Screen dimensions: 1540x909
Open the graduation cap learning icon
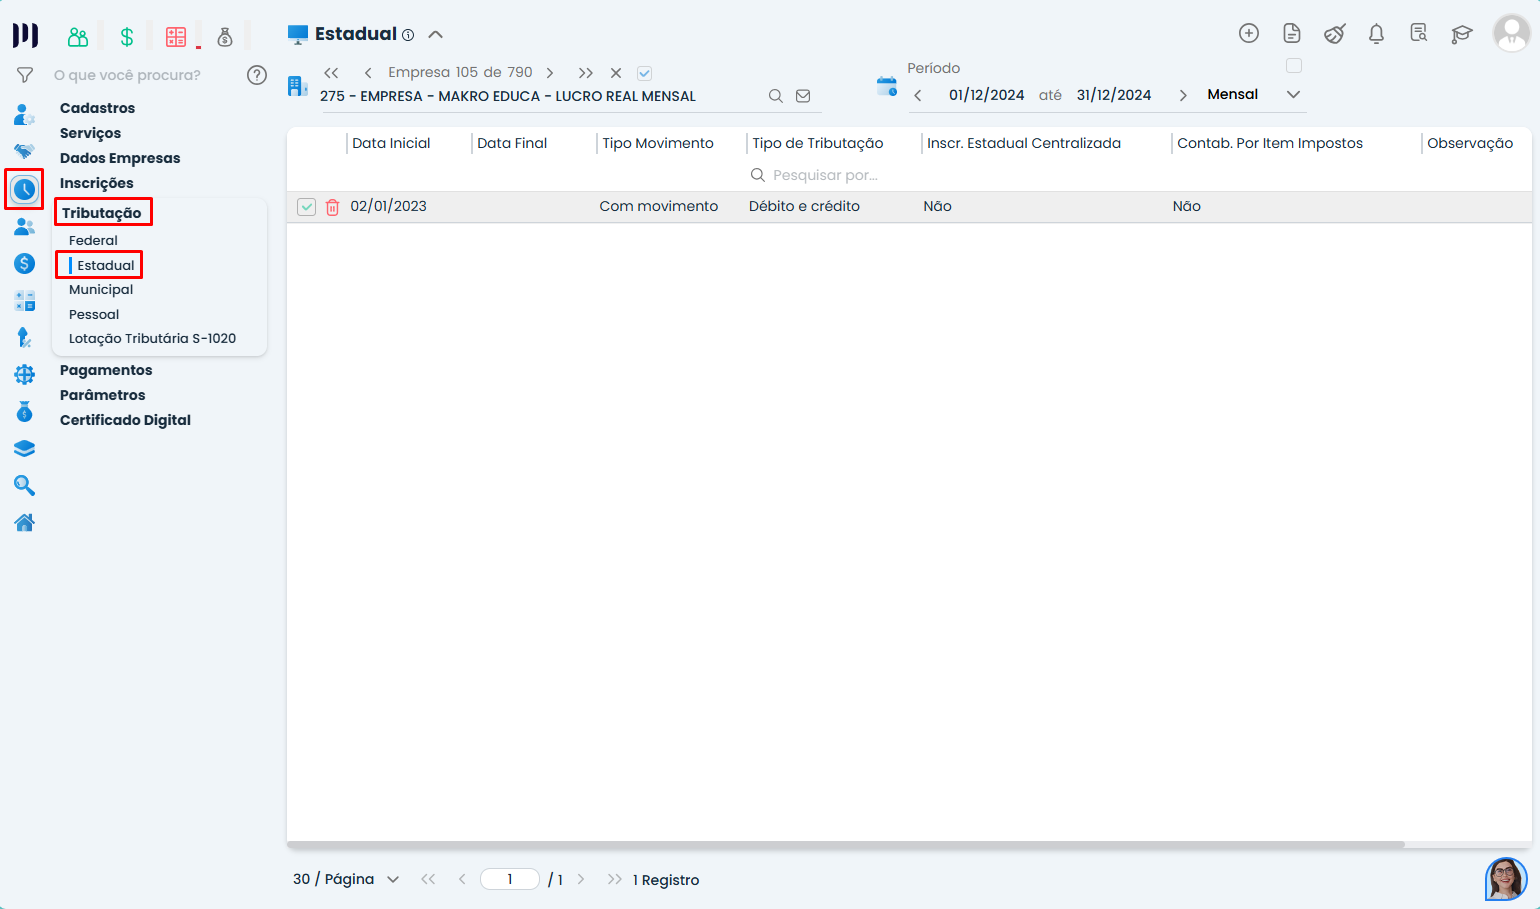[1461, 34]
